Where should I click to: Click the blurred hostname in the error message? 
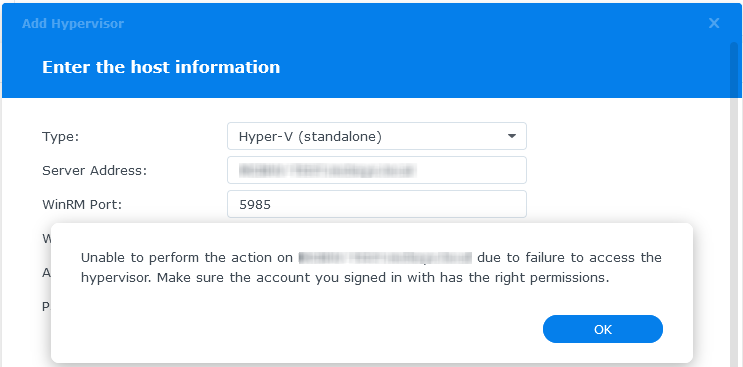click(385, 258)
